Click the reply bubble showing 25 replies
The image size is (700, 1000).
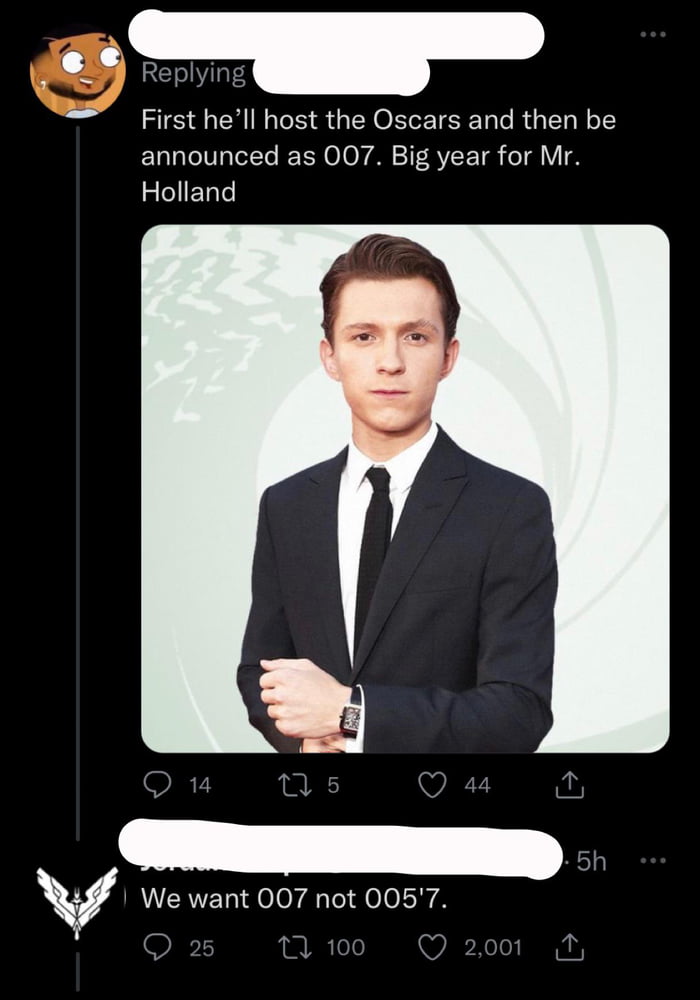[x=158, y=948]
